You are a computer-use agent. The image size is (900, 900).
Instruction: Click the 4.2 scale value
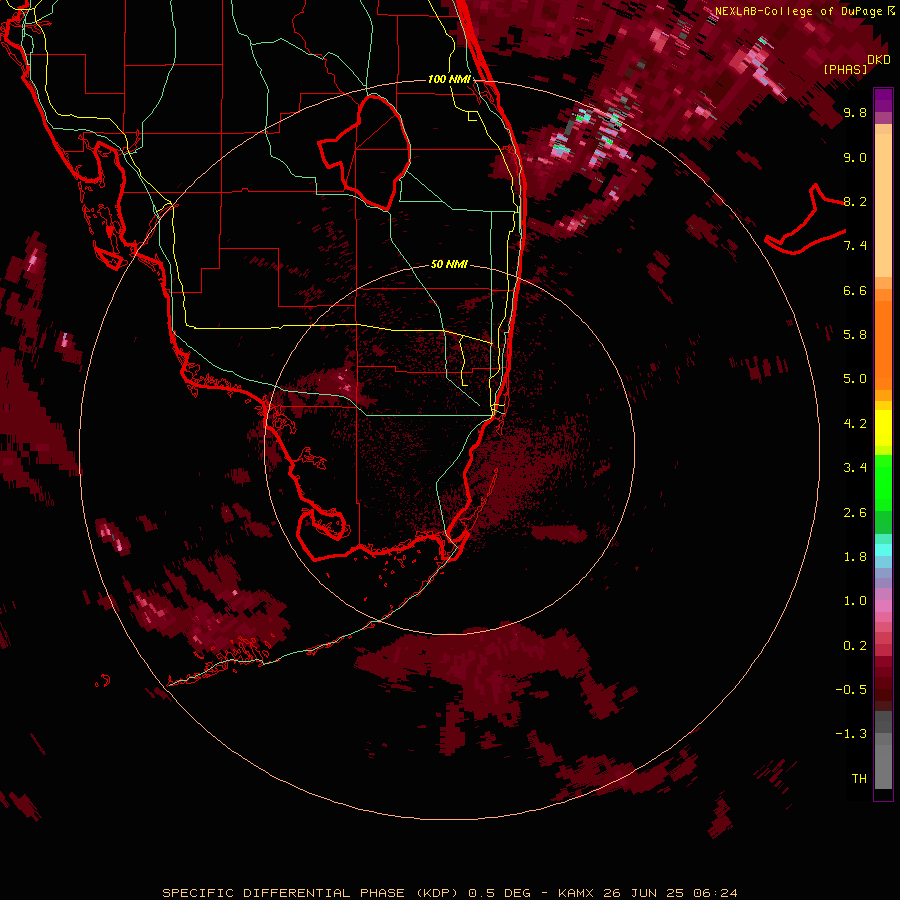[x=855, y=424]
